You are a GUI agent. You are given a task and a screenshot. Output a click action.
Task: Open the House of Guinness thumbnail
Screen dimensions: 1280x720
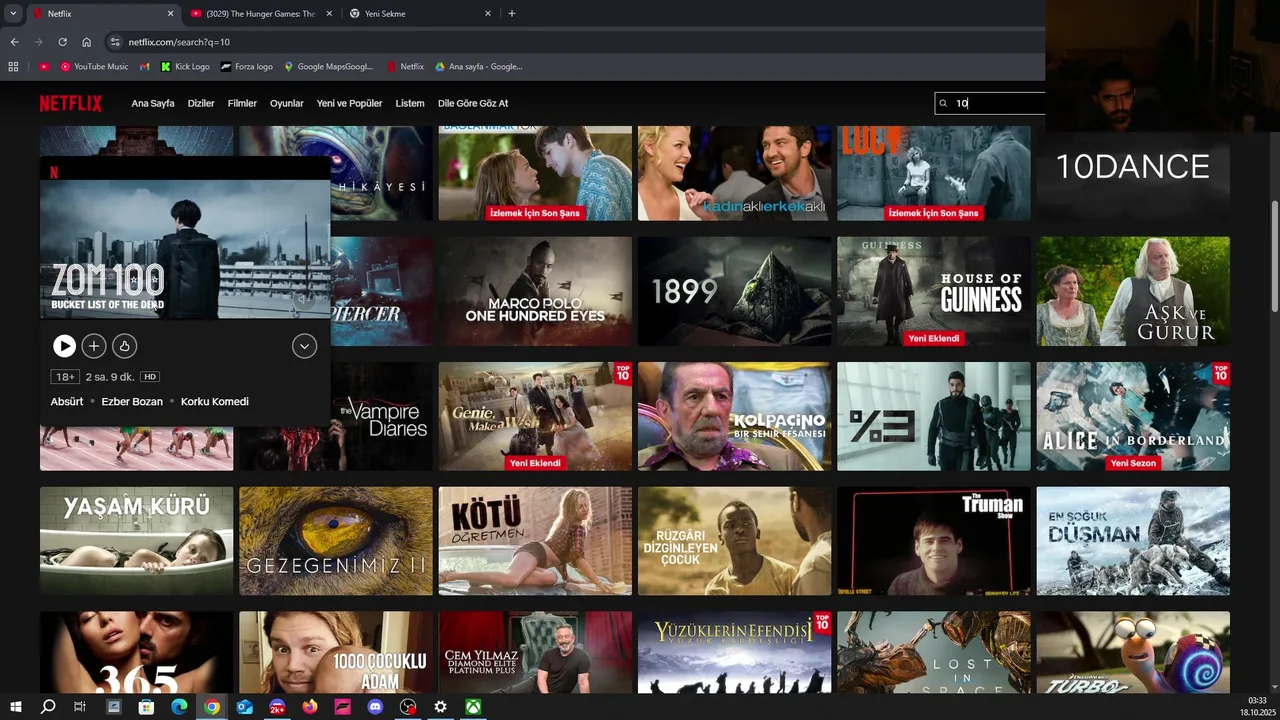tap(933, 291)
